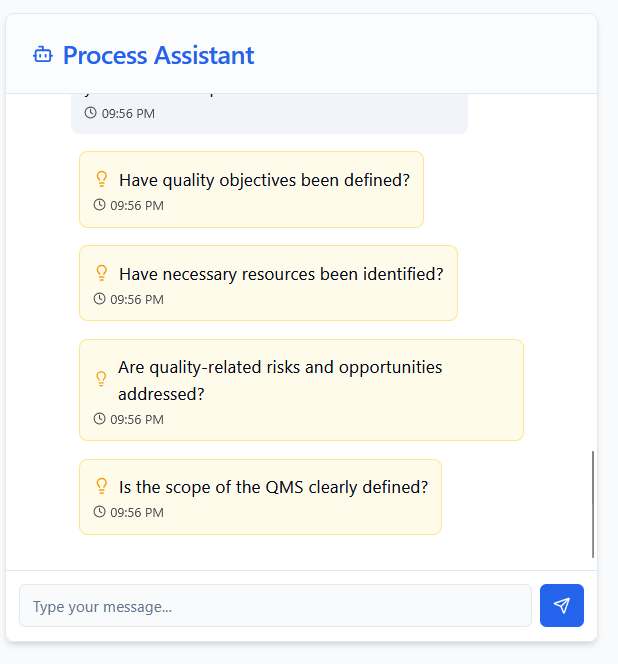Image resolution: width=618 pixels, height=664 pixels.
Task: Choose 'Are quality-related risks and opportunities addressed?' suggestion
Action: (301, 390)
